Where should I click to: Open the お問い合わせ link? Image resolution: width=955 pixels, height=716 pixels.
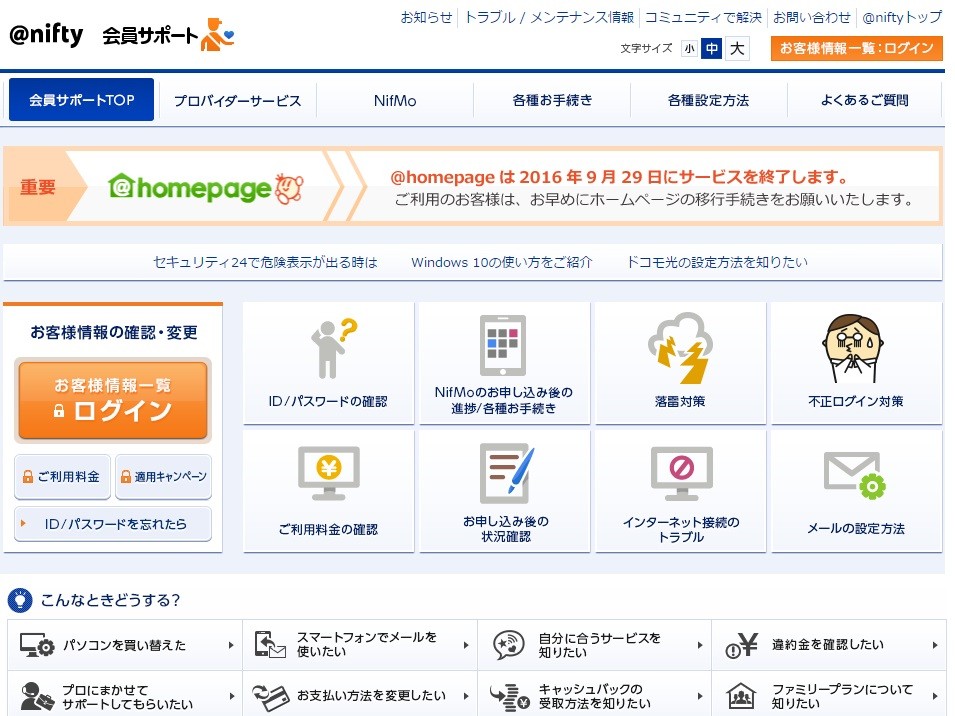click(x=811, y=17)
